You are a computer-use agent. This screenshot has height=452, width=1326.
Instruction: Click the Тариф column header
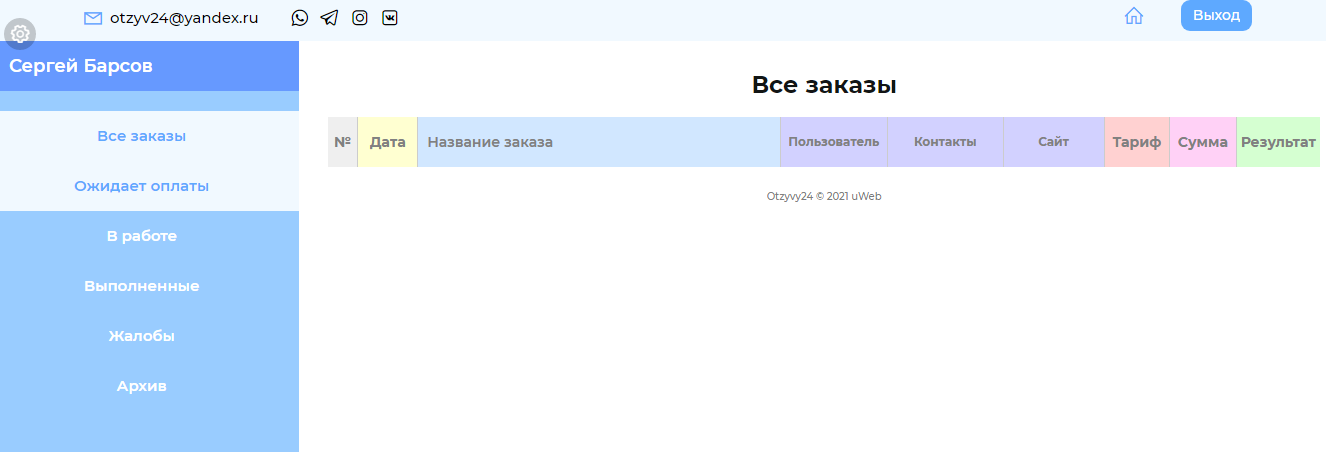pos(1137,142)
